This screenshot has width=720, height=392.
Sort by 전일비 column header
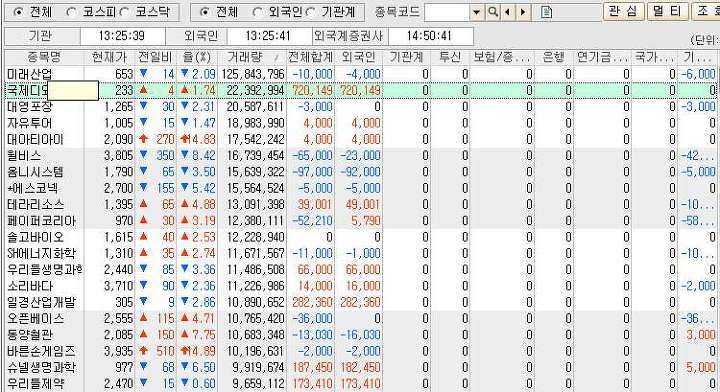pyautogui.click(x=155, y=57)
